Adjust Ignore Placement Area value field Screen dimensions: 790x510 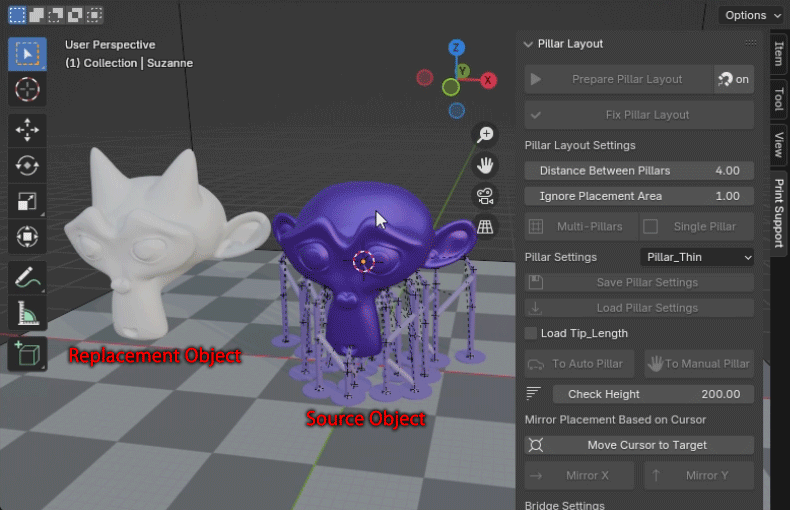tap(639, 196)
